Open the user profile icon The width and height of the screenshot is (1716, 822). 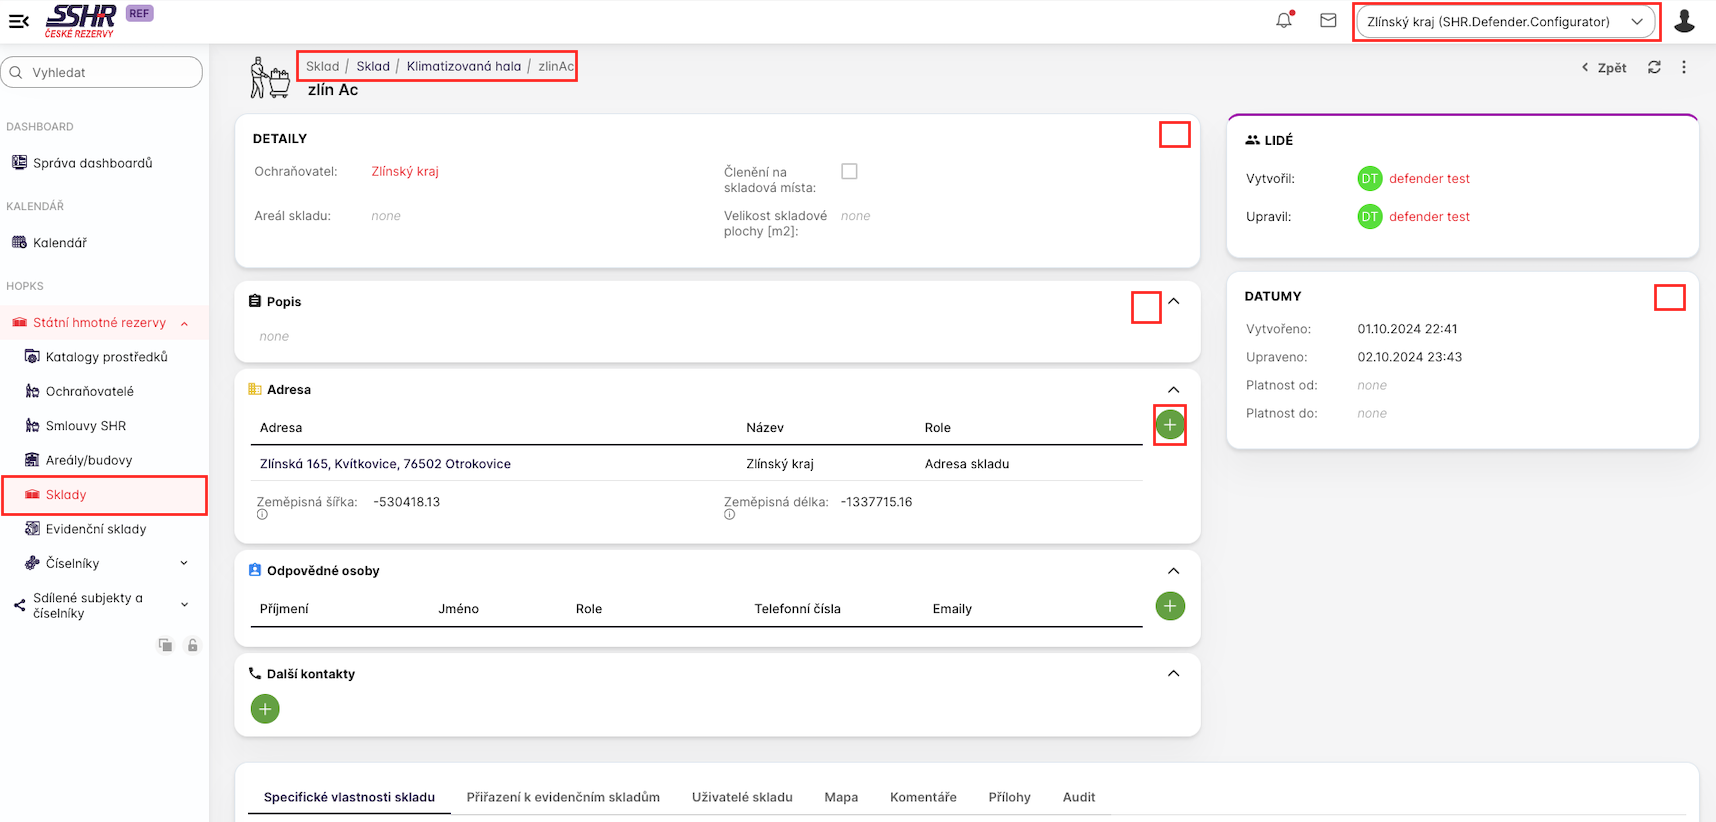[x=1684, y=21]
